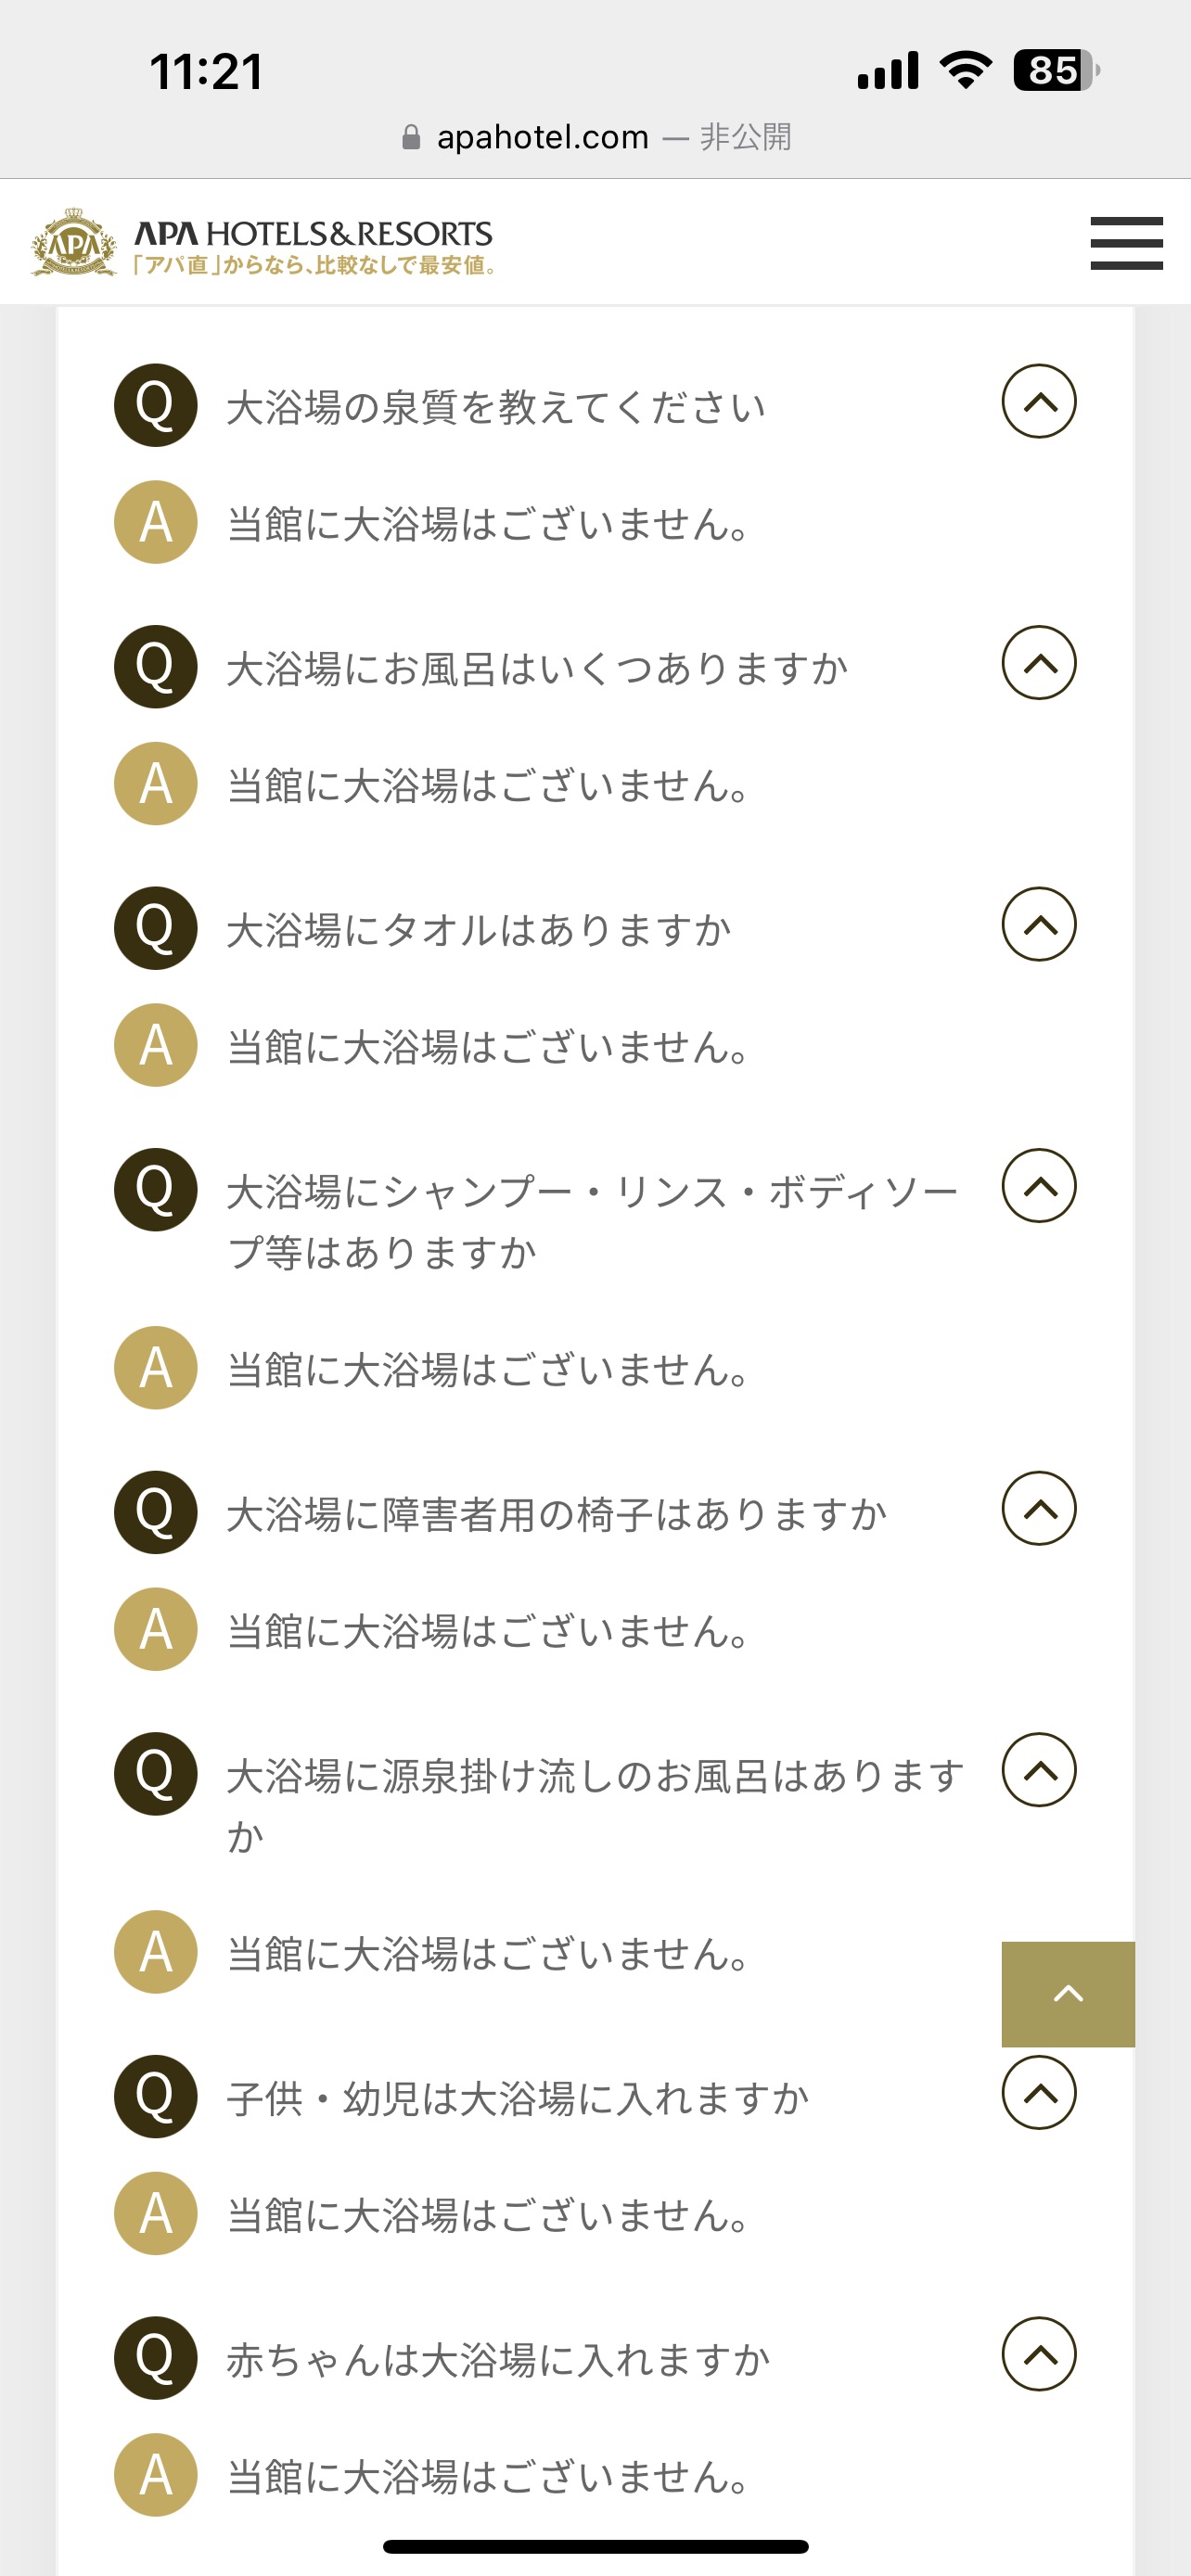This screenshot has height=2576, width=1191.
Task: Collapse 赤ちゃんは大浴場に入れますか chevron
Action: click(x=1039, y=2354)
